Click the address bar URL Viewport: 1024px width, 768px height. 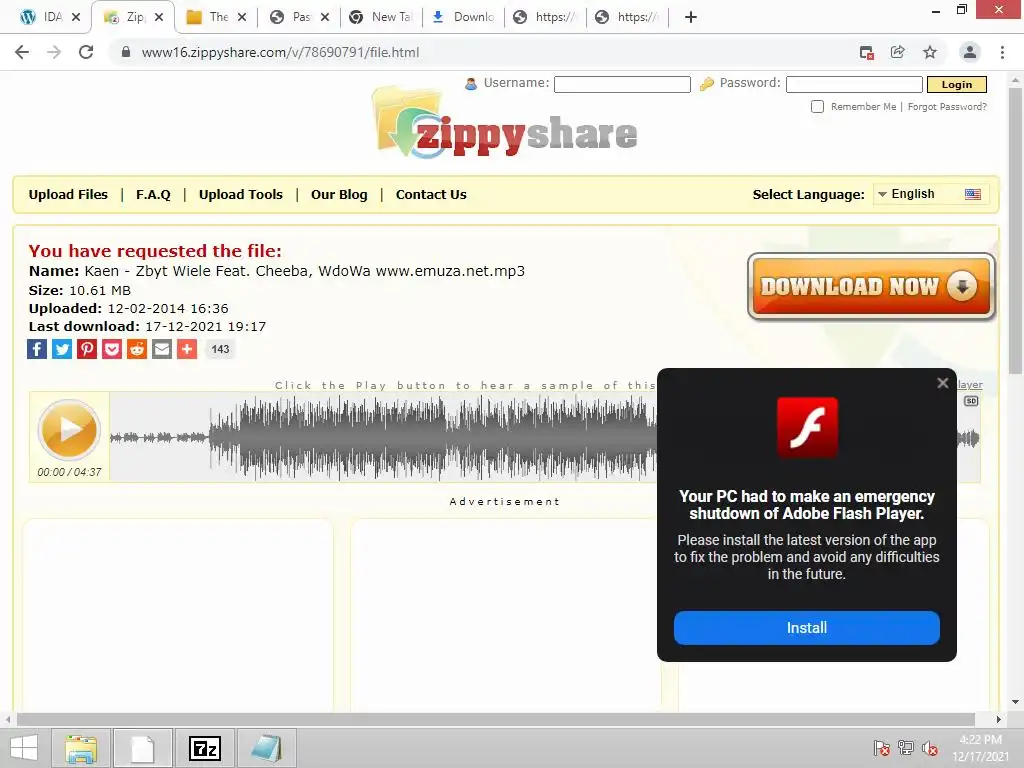click(x=280, y=52)
